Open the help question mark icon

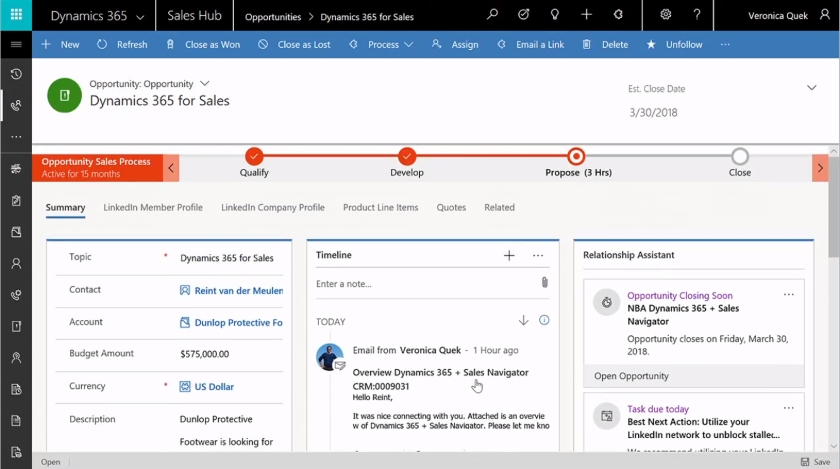(x=697, y=14)
